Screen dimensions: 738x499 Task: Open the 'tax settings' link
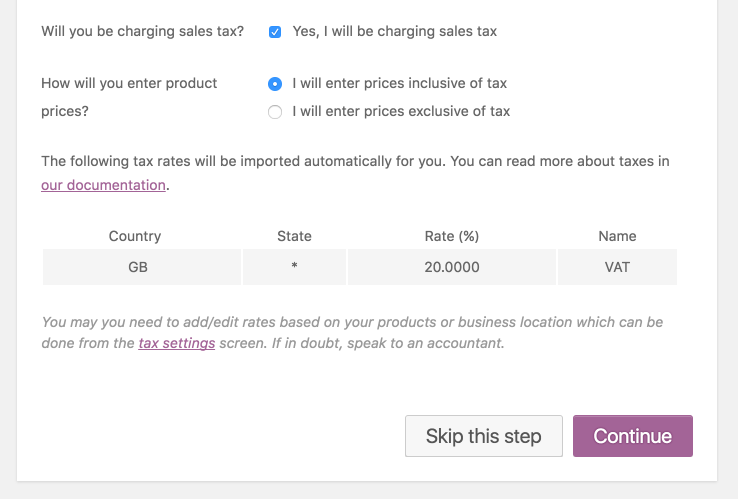tap(177, 343)
